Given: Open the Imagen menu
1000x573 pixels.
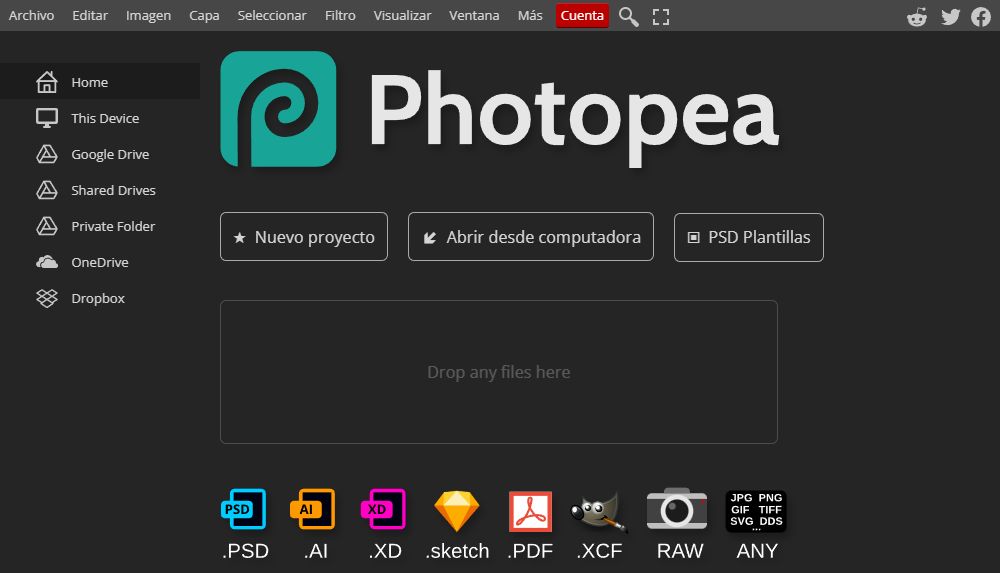Looking at the screenshot, I should 148,15.
